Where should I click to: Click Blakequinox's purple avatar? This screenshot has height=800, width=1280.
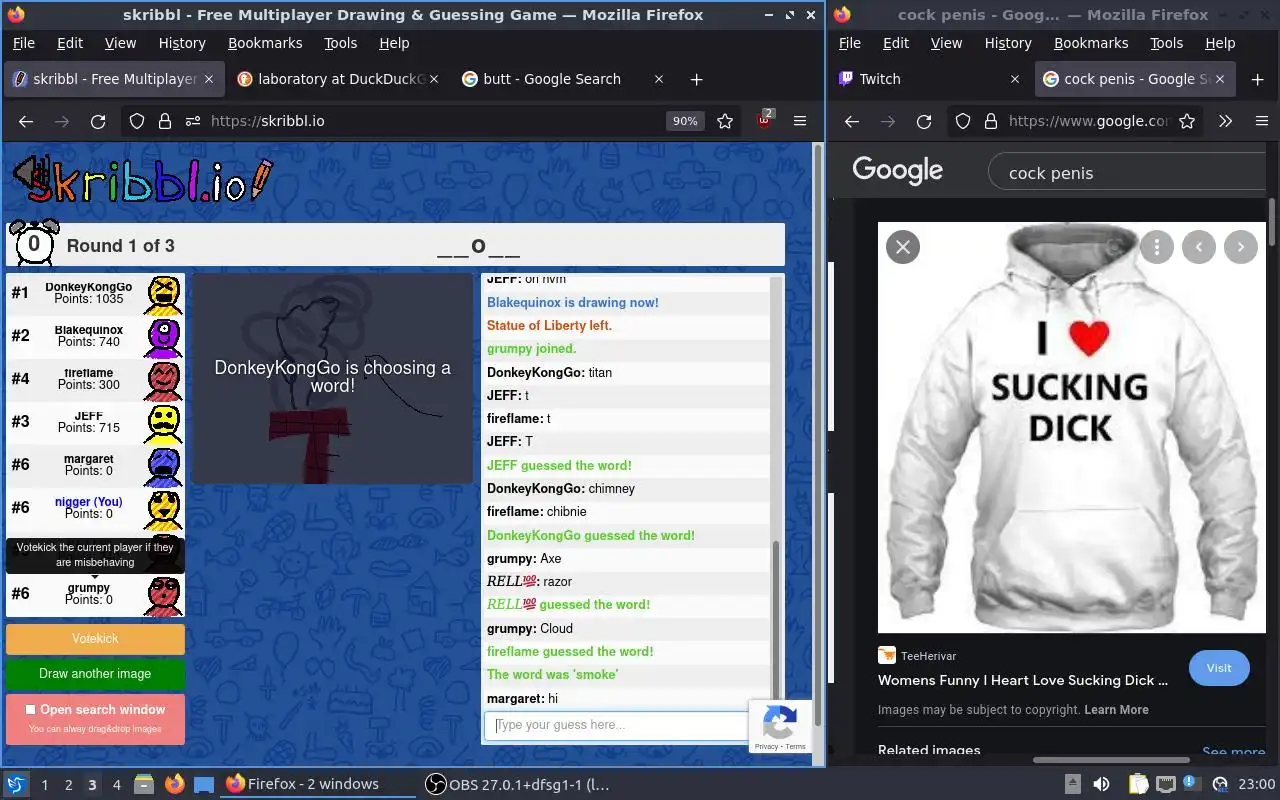pos(164,337)
